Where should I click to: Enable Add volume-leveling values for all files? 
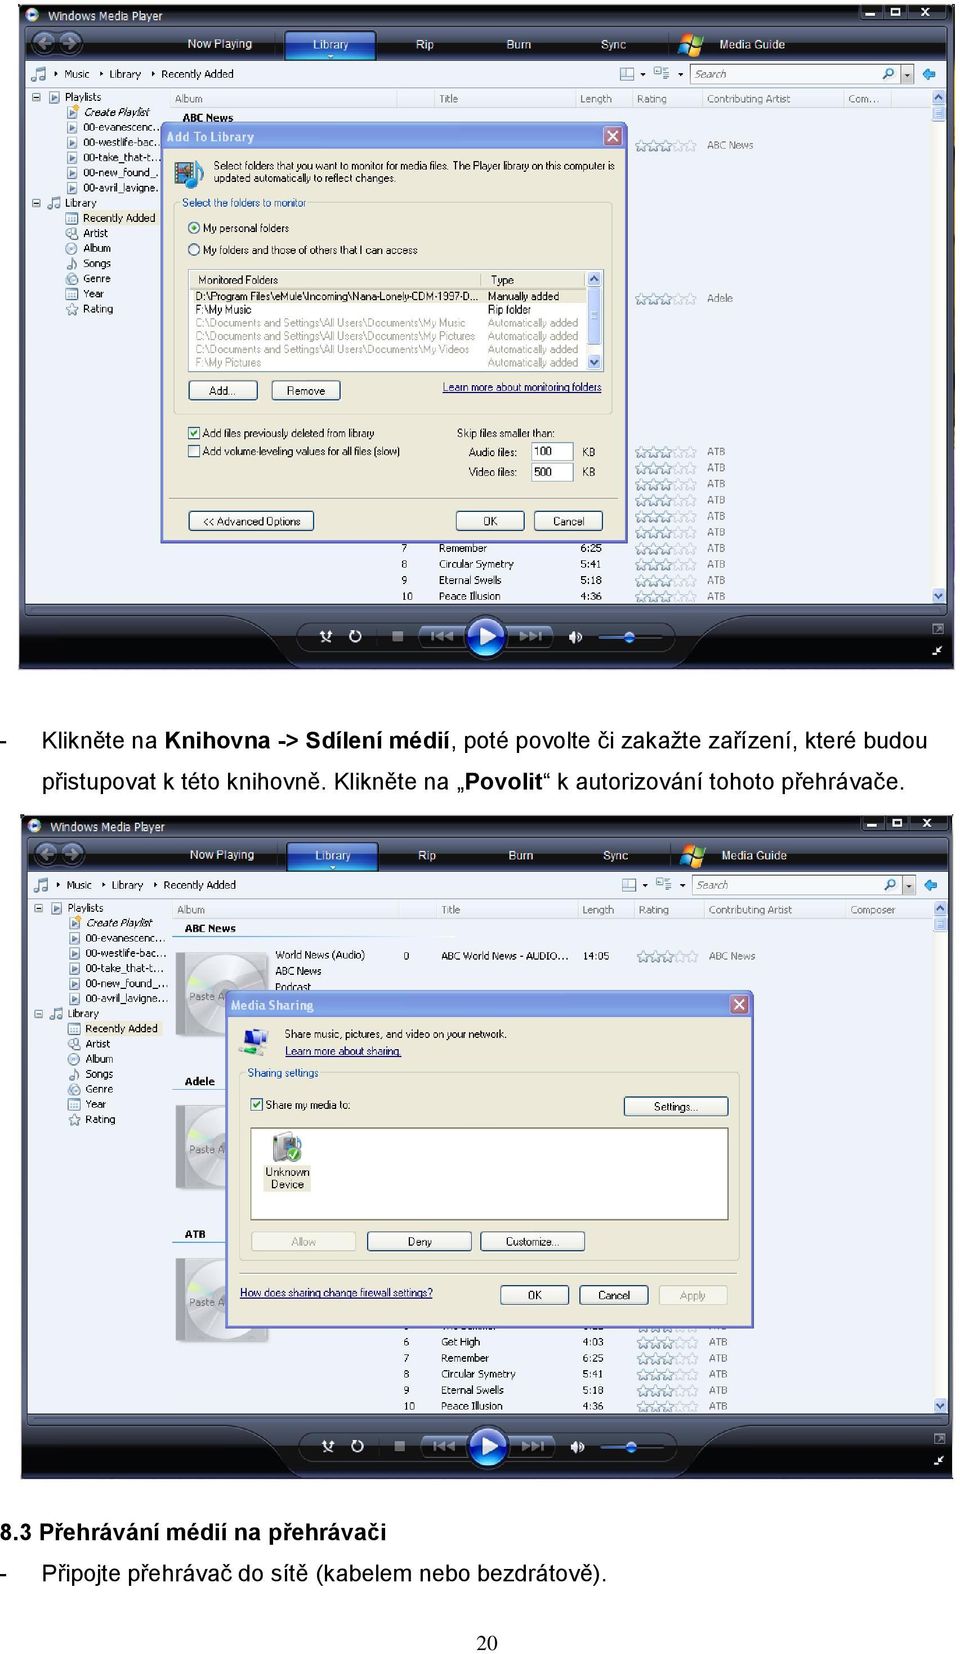pos(194,451)
